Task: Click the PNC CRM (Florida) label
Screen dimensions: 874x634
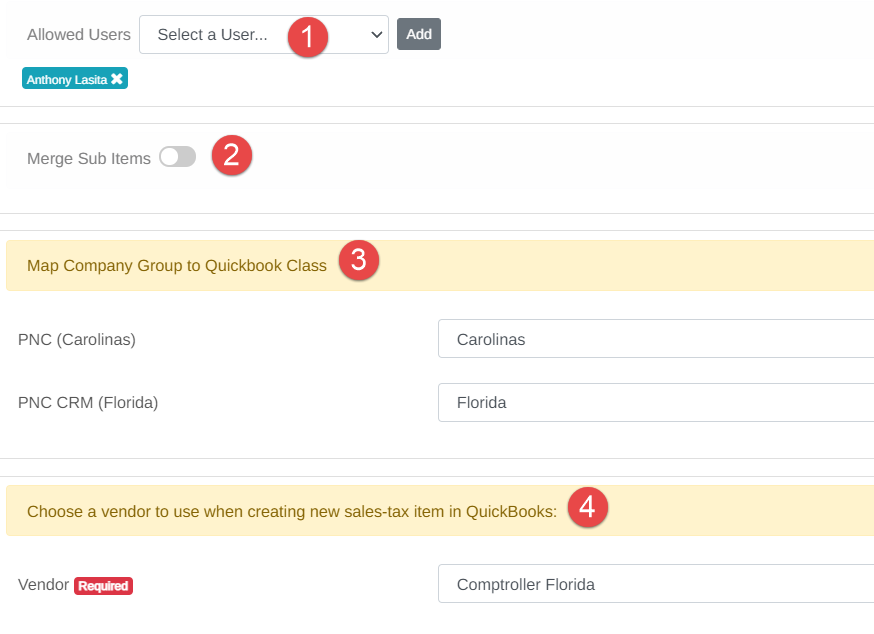Action: point(88,403)
